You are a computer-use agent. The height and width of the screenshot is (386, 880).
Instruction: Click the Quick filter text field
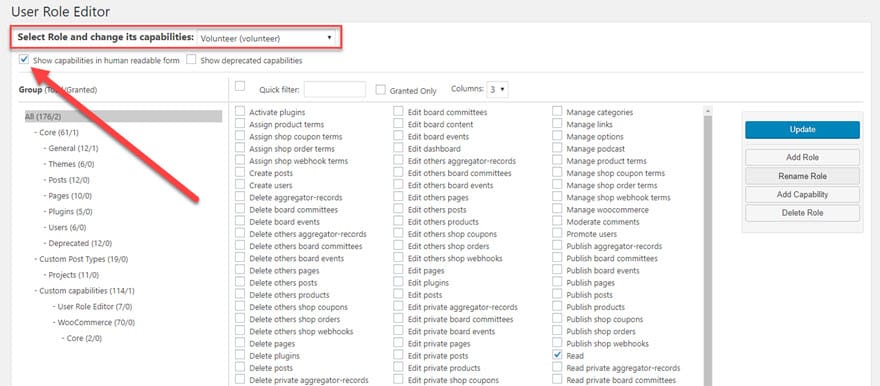334,89
